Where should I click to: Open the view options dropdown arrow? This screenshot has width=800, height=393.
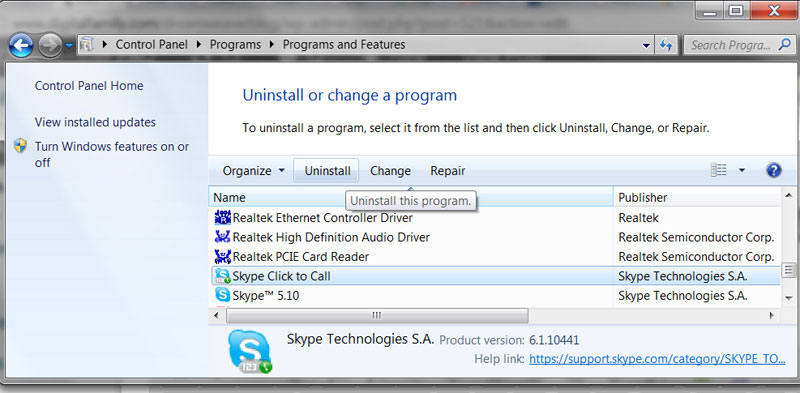point(742,170)
